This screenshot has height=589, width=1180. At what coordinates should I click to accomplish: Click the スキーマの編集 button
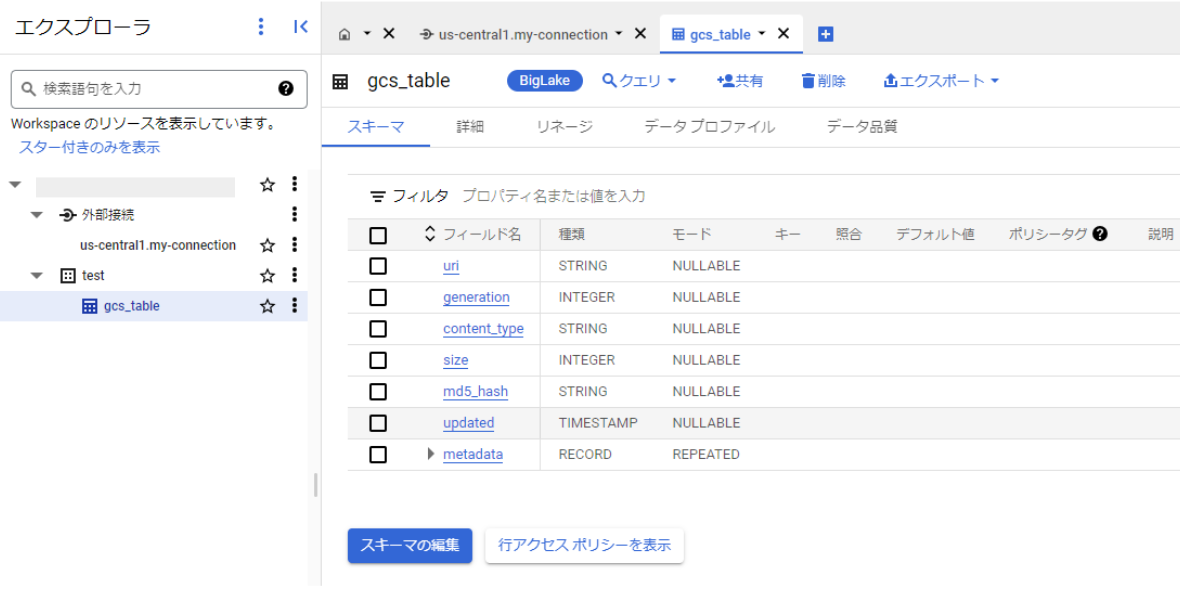pyautogui.click(x=410, y=545)
